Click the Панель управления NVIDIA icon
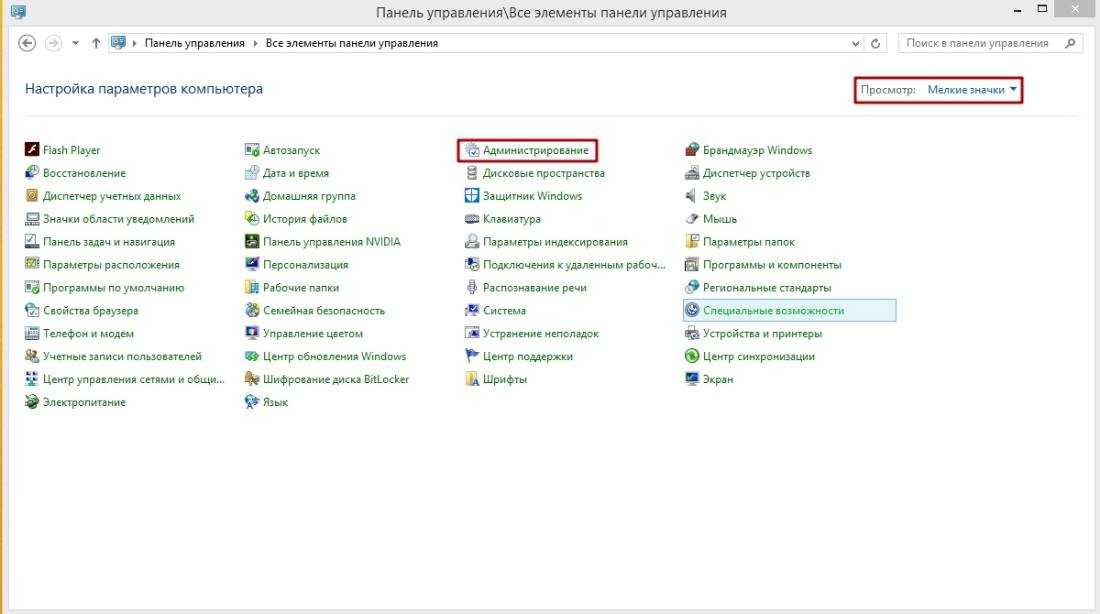This screenshot has width=1100, height=614. click(x=252, y=242)
